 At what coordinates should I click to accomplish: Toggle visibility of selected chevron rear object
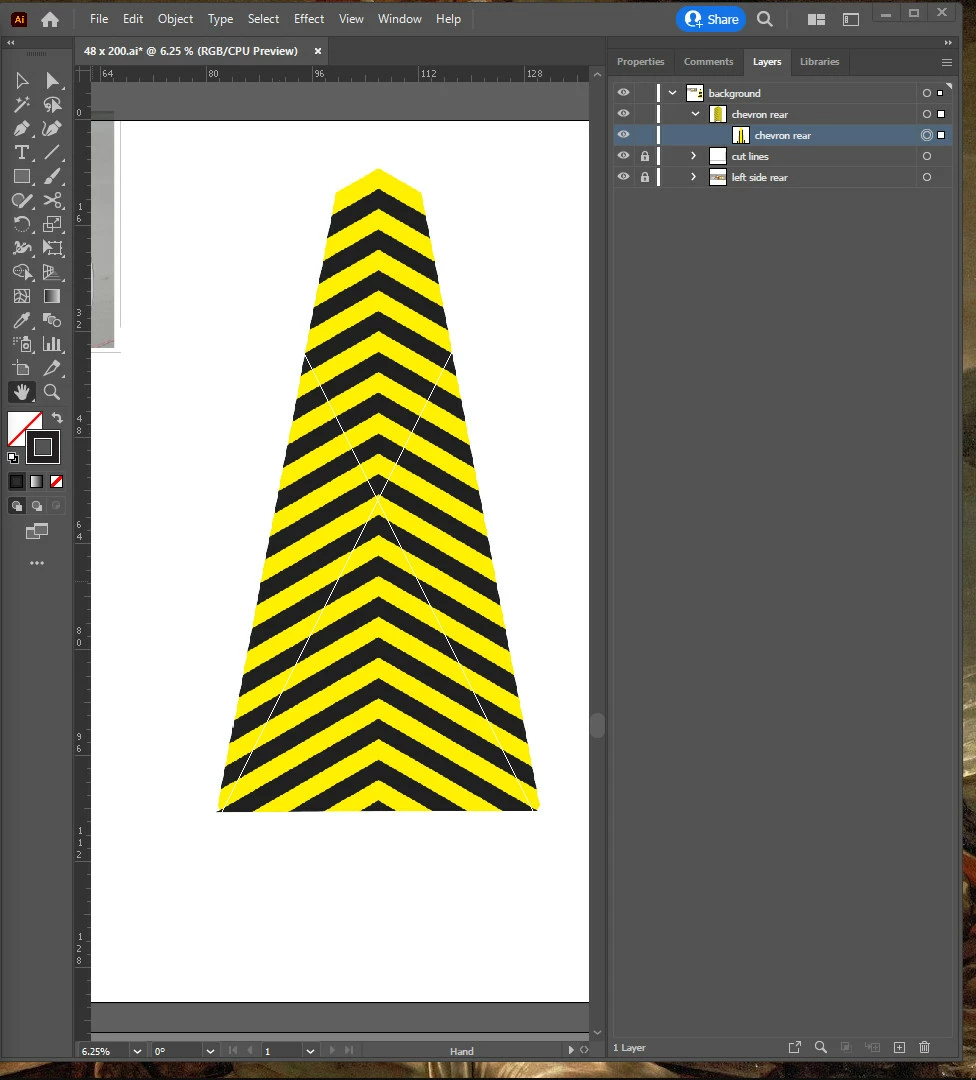pos(623,135)
